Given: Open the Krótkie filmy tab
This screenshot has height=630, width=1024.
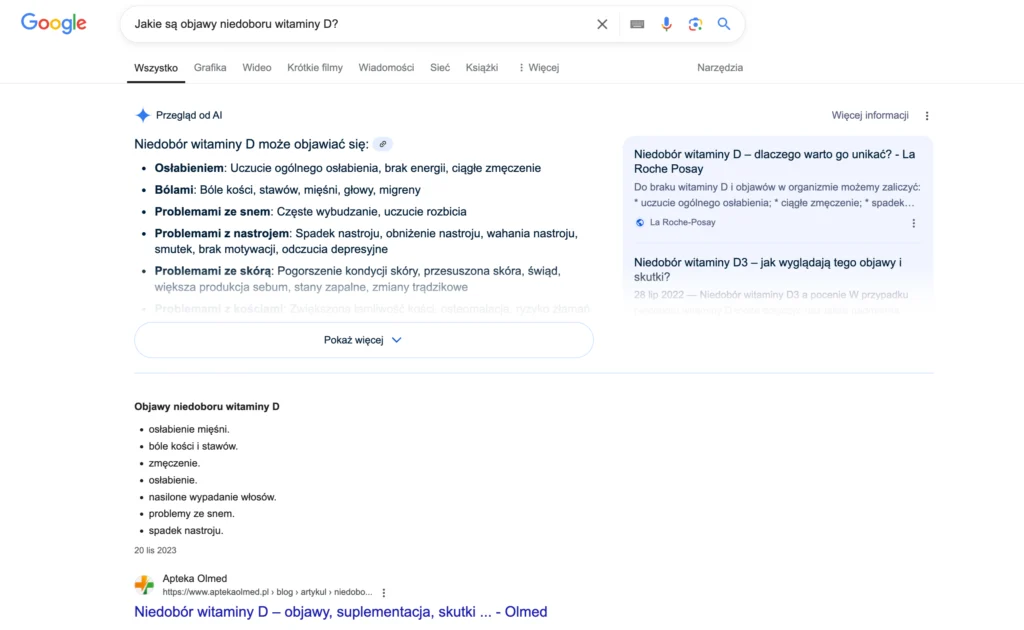Looking at the screenshot, I should 315,67.
